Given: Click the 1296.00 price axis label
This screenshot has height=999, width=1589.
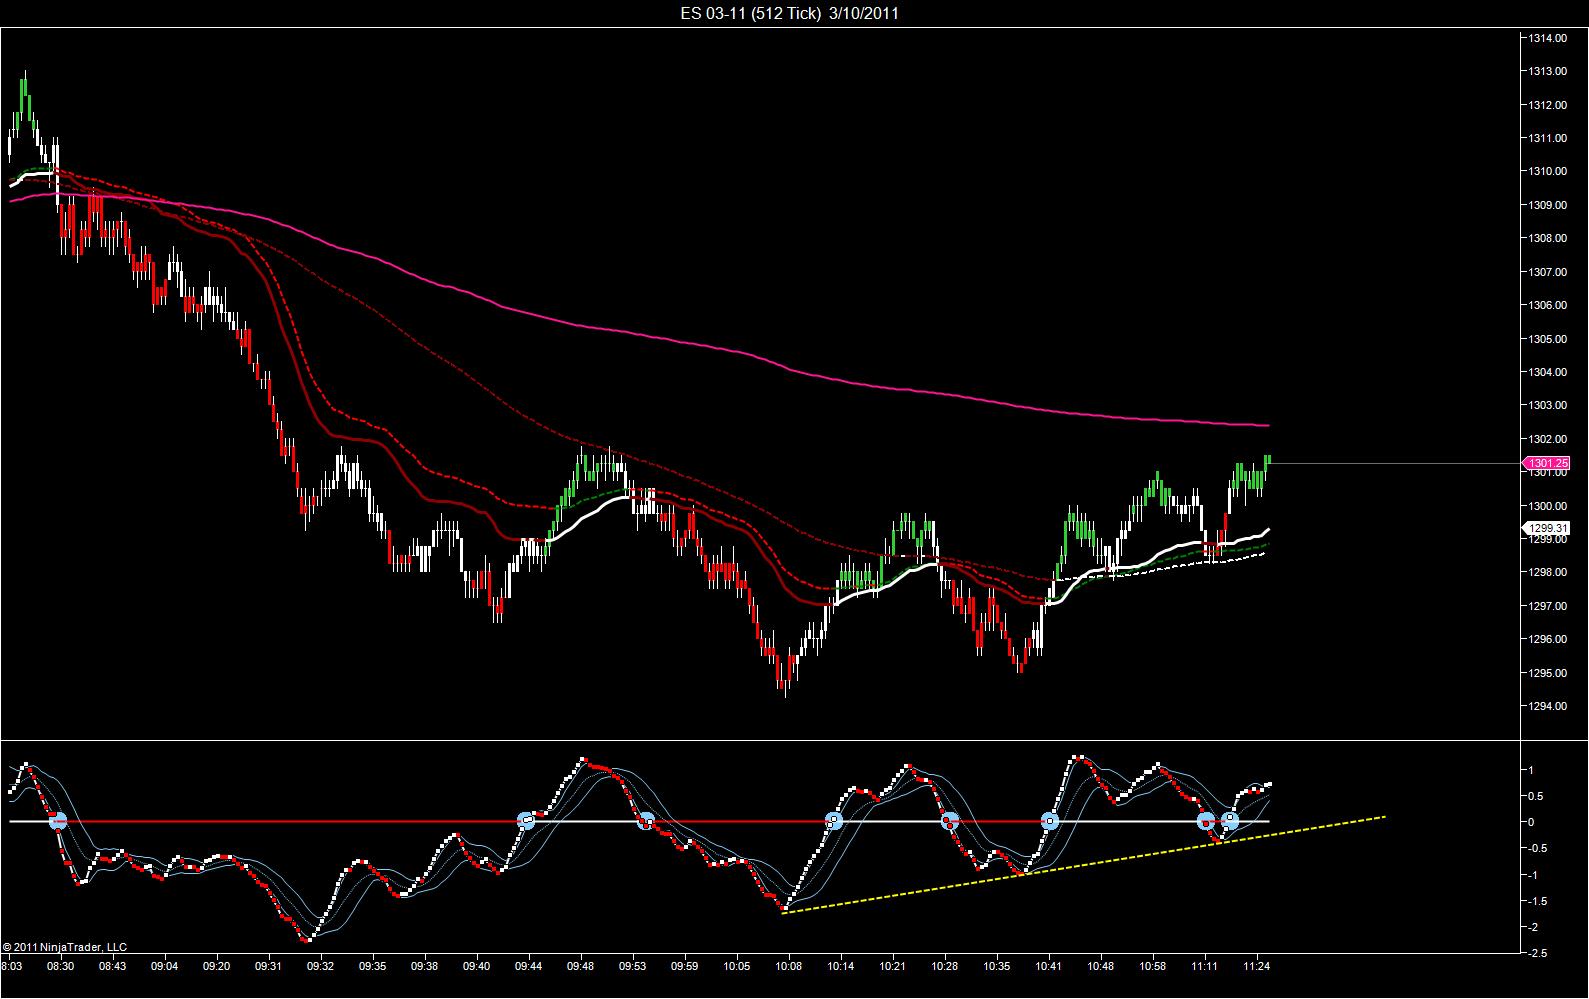Looking at the screenshot, I should click(x=1548, y=639).
